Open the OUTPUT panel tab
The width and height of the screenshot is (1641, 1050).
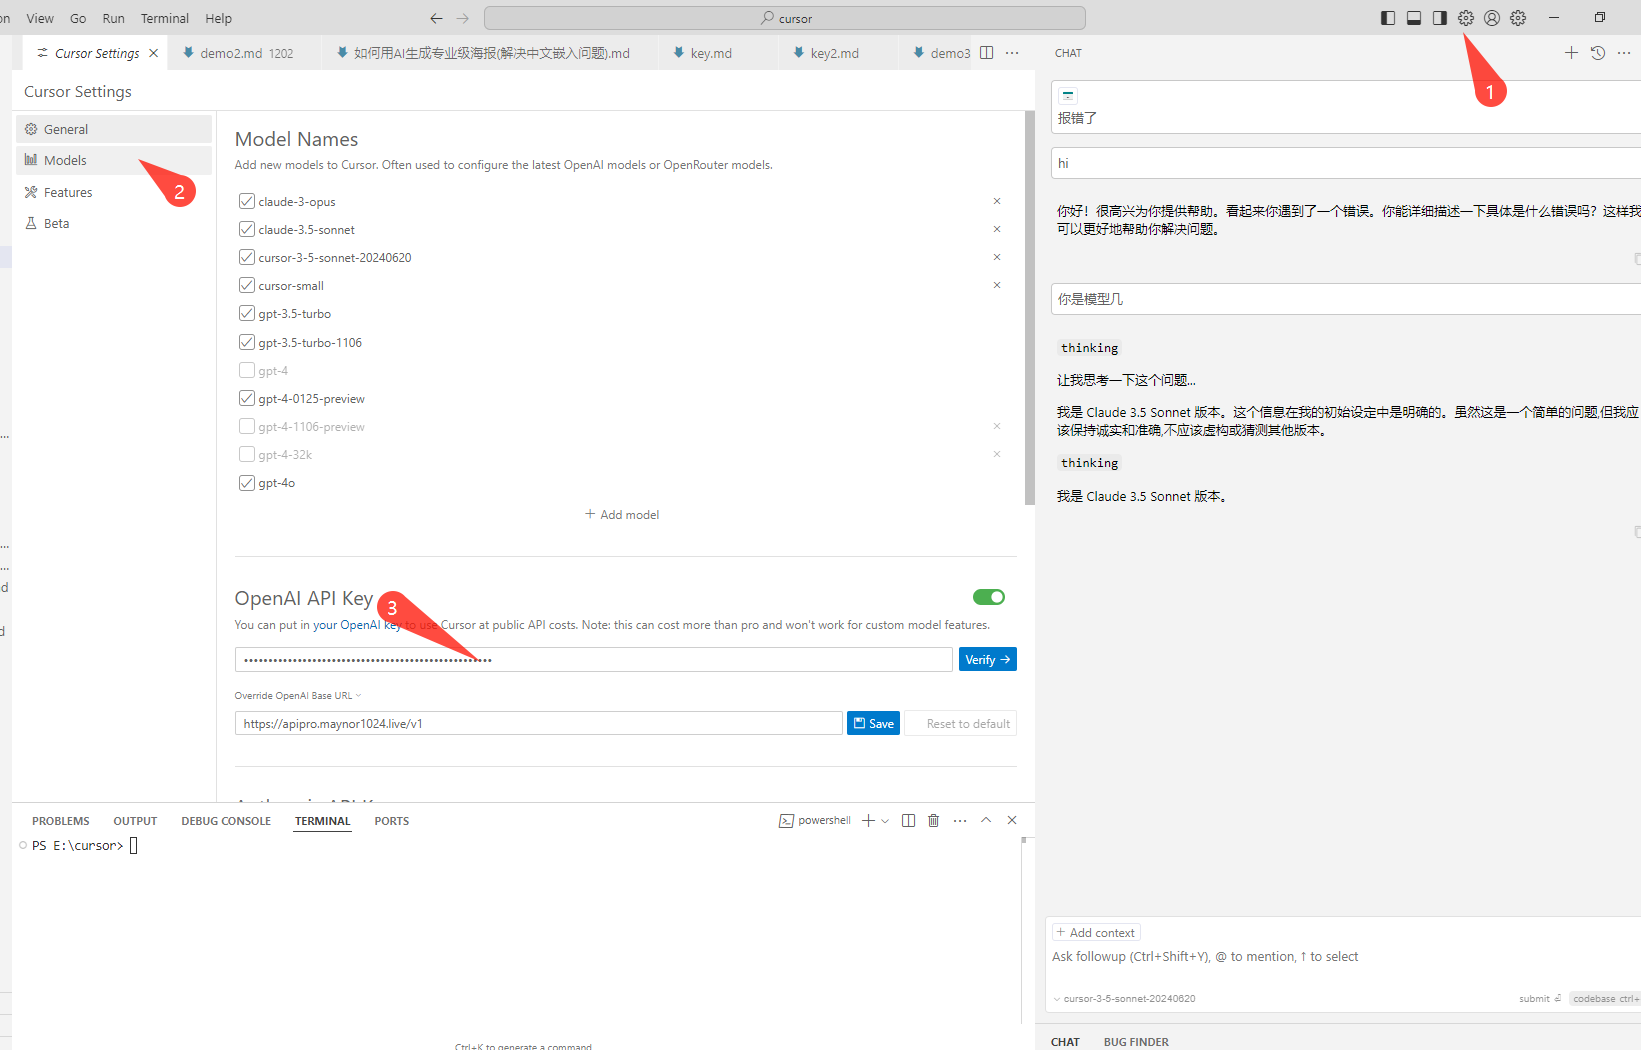pos(135,821)
